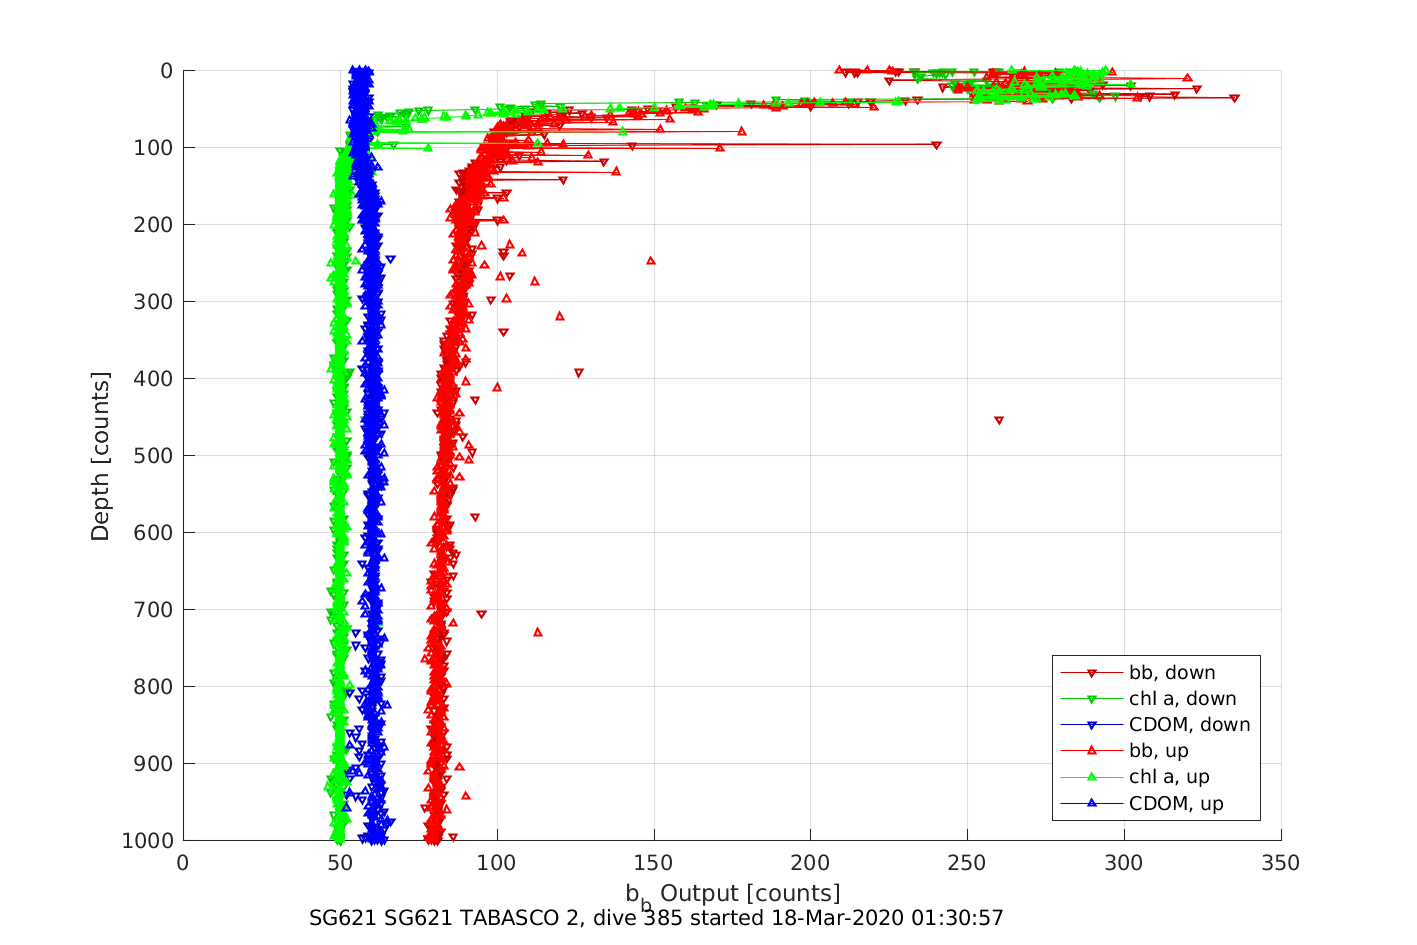Viewport: 1417px width, 945px height.
Task: Click the red down-triangle outlier near 126 counts, depth 395
Action: 579,373
